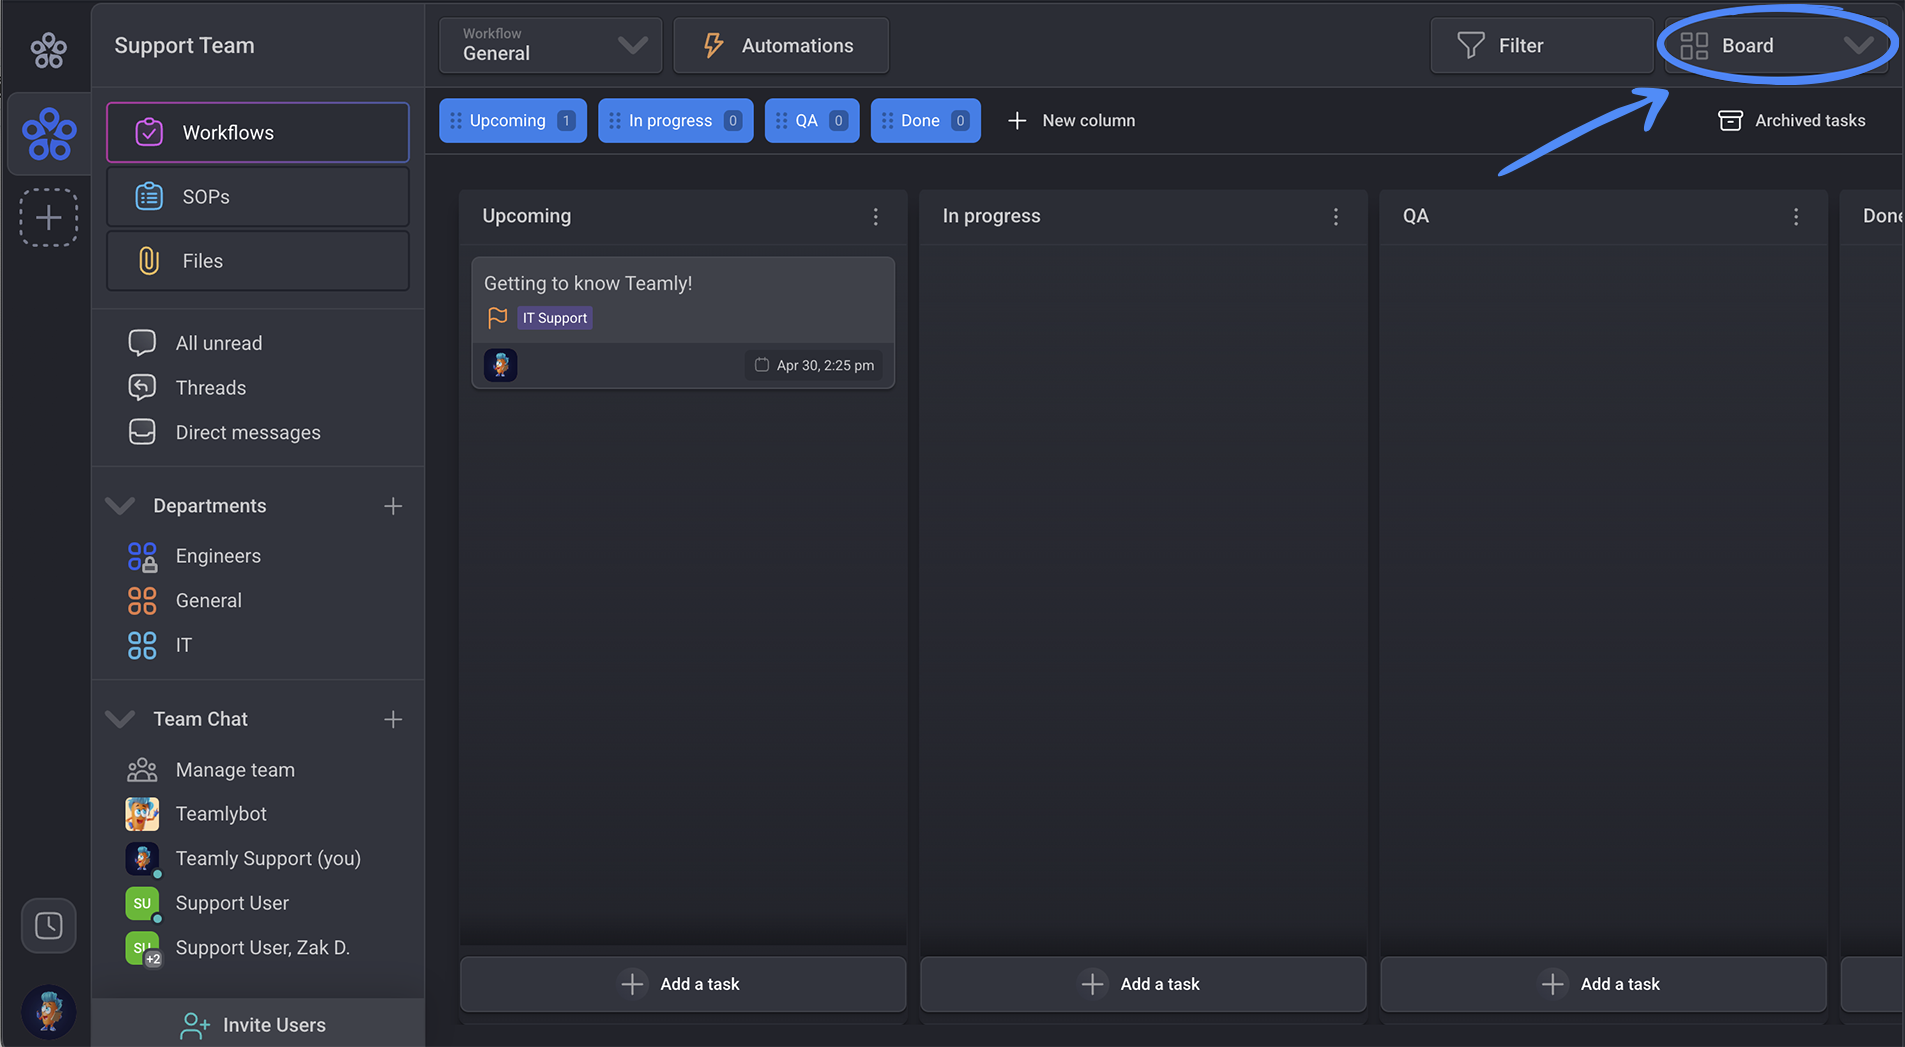Image resolution: width=1905 pixels, height=1047 pixels.
Task: Click the grid icon on Board selector
Action: [x=1694, y=45]
